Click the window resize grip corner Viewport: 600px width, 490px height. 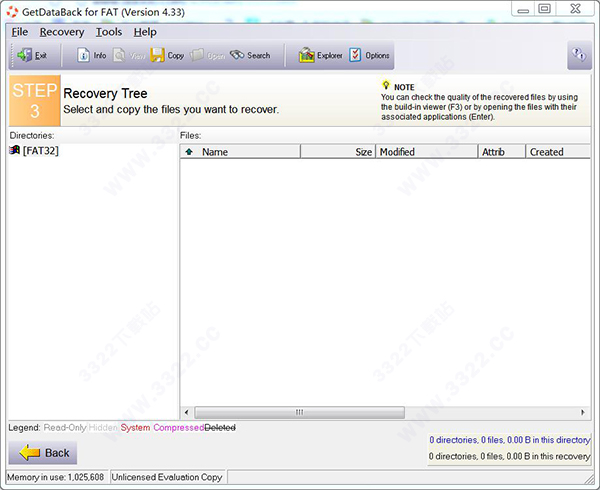coord(589,479)
